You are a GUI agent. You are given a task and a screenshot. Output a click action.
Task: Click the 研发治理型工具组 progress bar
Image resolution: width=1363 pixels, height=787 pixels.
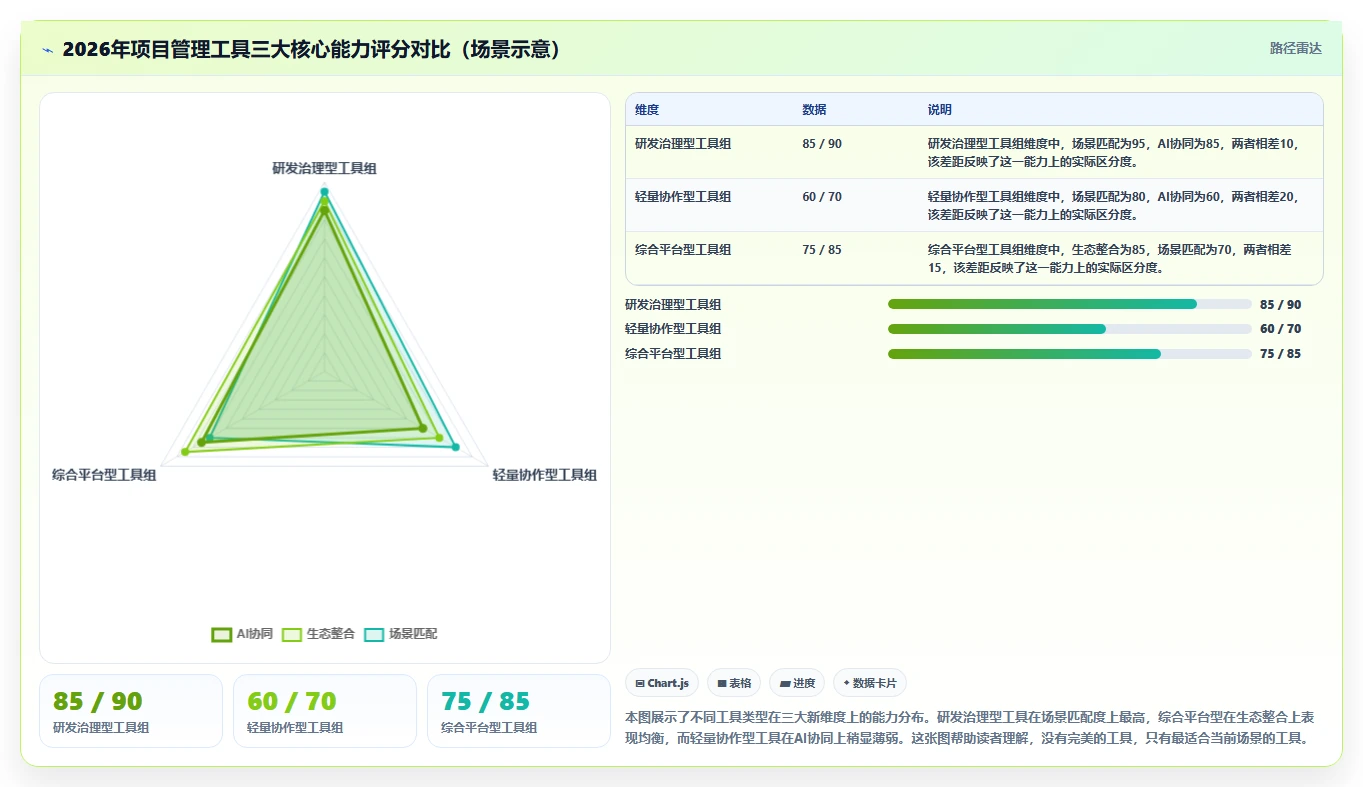1070,304
